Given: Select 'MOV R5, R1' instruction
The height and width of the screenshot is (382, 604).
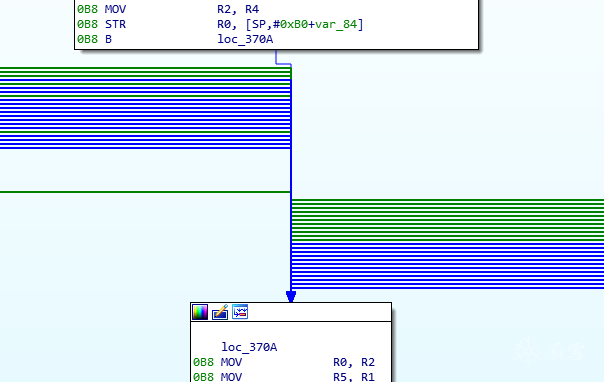Looking at the screenshot, I should click(x=284, y=377).
